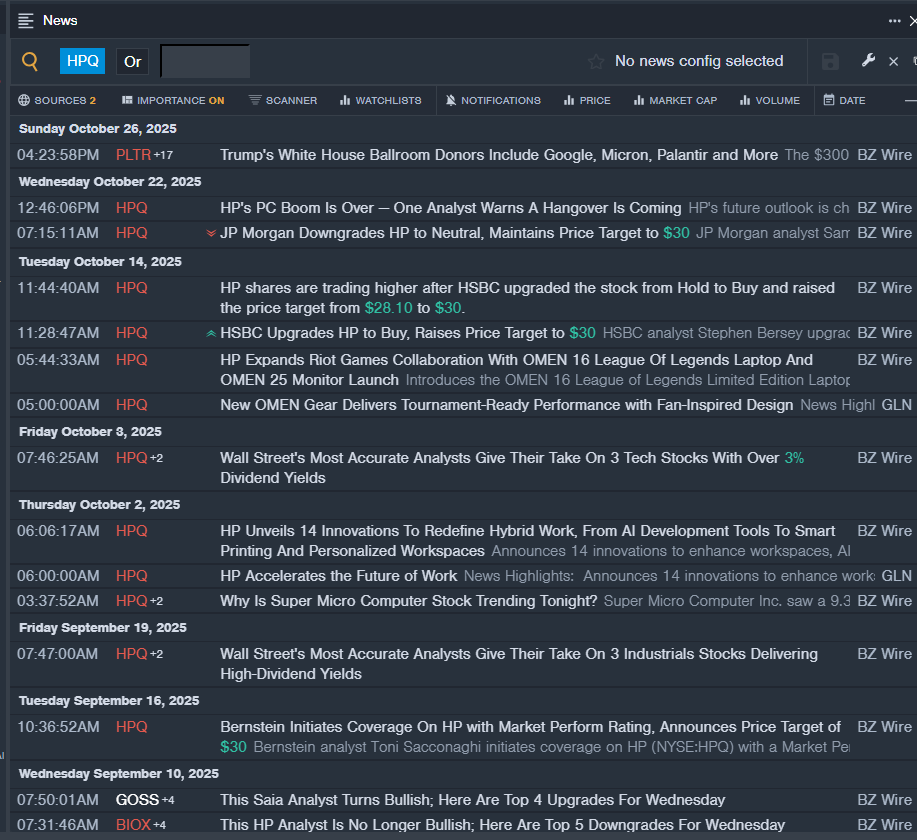
Task: Open the Scanner filter
Action: 283,101
